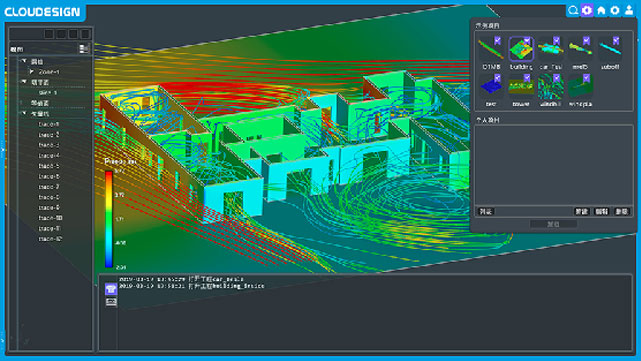641x361 pixels.
Task: Collapse the top tree group above Zone-1
Action: click(x=24, y=61)
